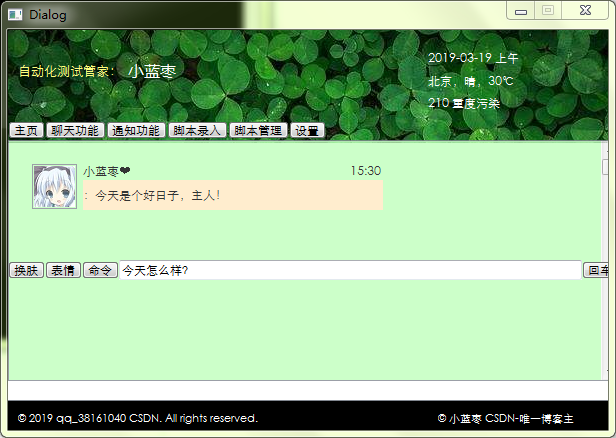
Task: Click the sender name 小蓝枣 in chat
Action: (x=106, y=171)
